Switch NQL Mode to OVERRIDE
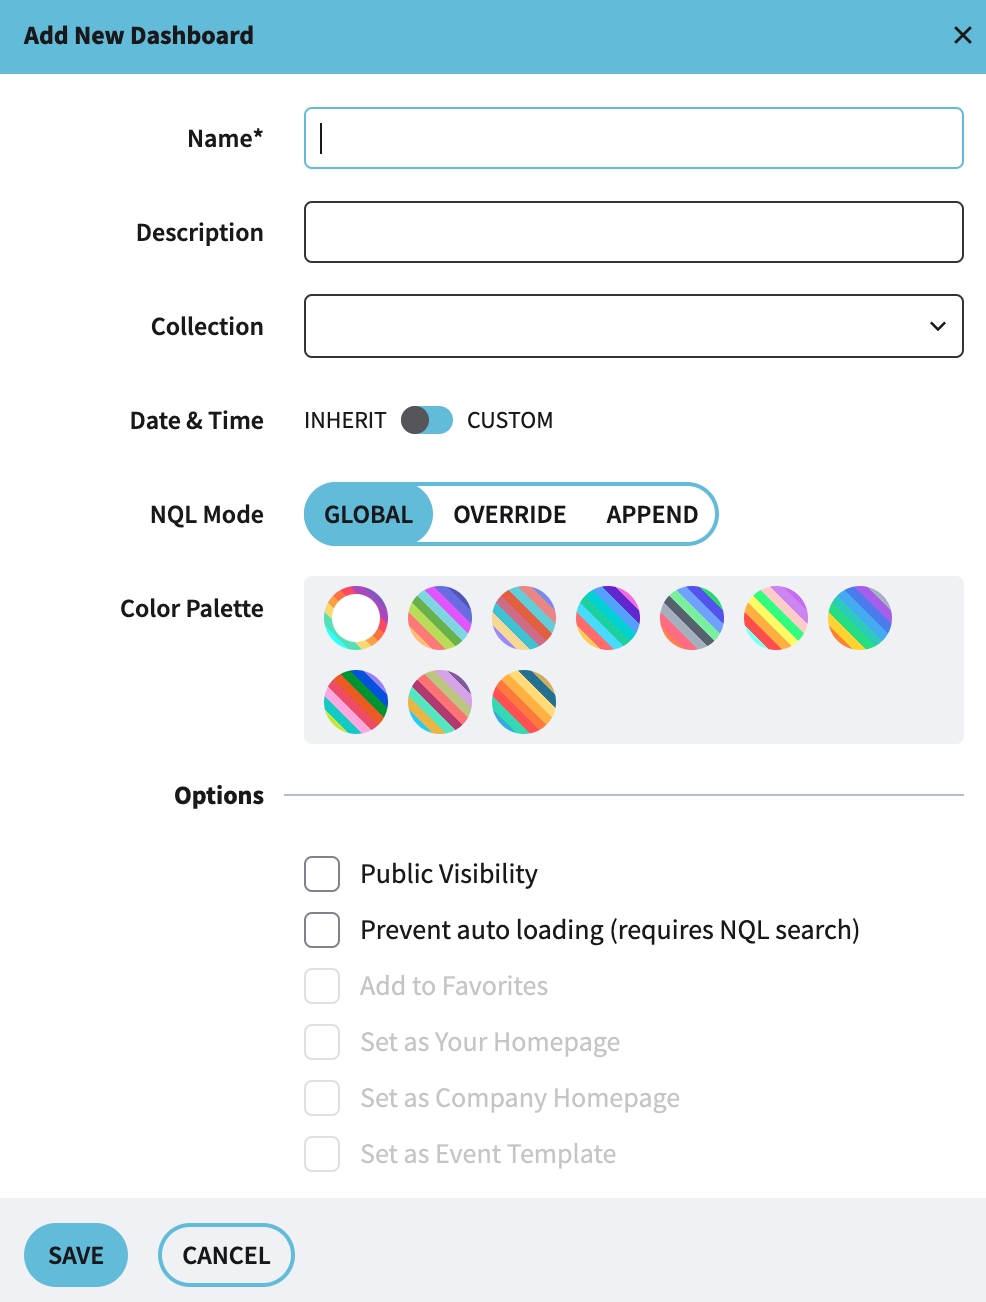 [x=510, y=515]
